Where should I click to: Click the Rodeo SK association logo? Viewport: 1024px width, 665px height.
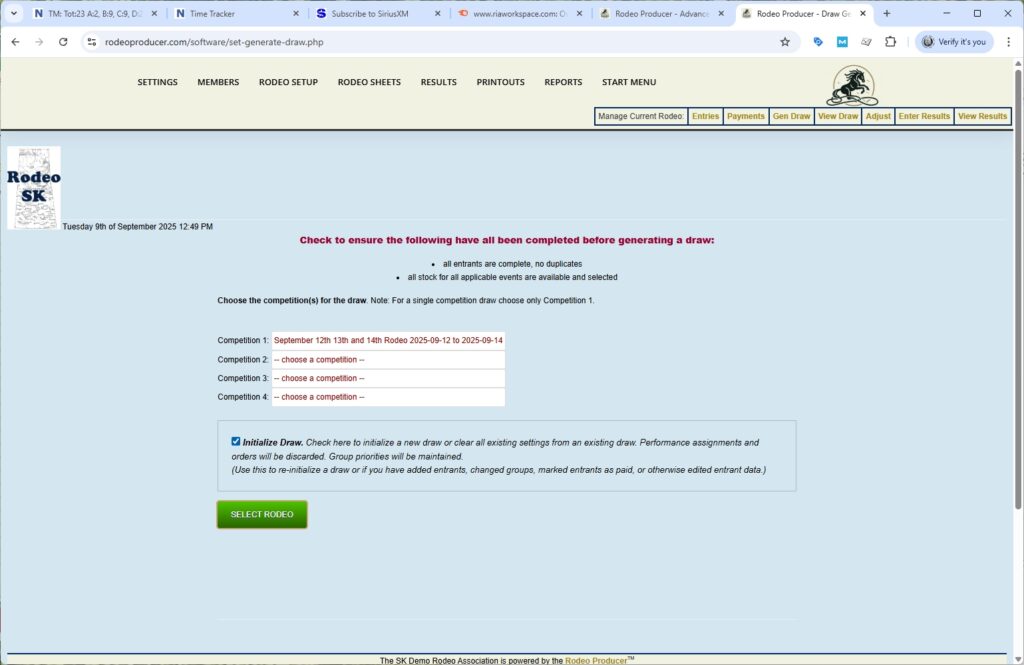(34, 188)
